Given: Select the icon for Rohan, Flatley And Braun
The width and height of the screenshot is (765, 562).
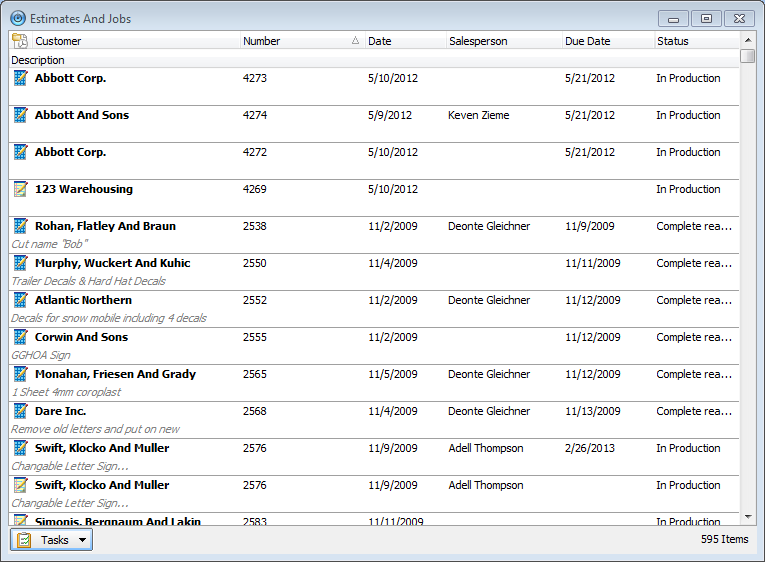Looking at the screenshot, I should (20, 226).
